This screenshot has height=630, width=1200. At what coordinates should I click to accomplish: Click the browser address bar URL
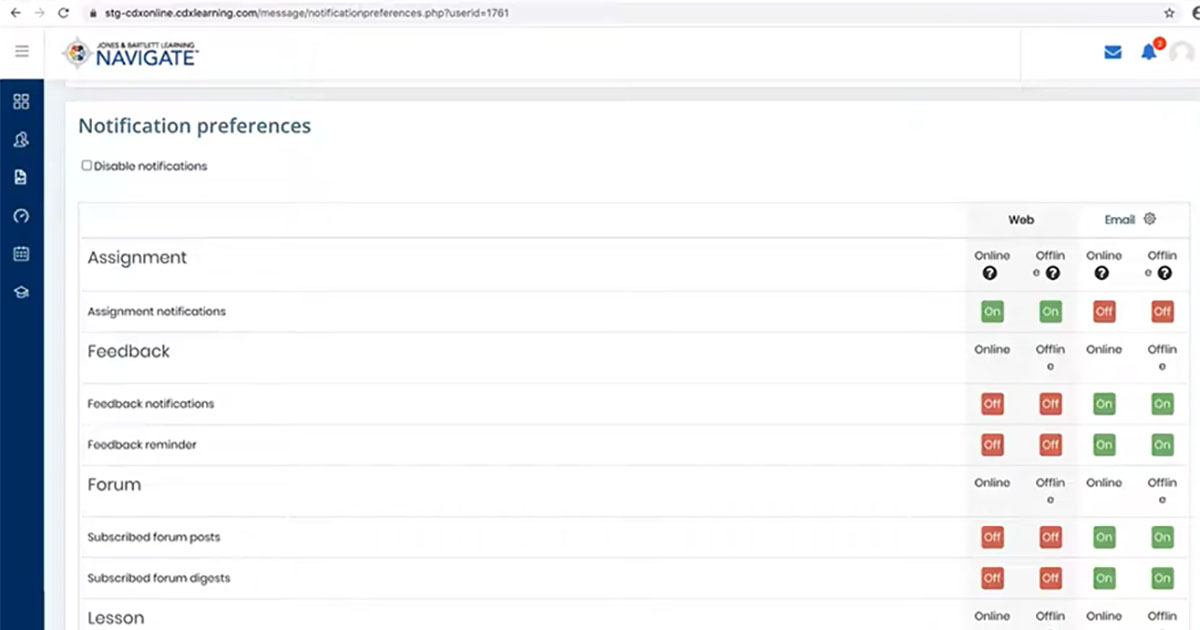pos(307,14)
